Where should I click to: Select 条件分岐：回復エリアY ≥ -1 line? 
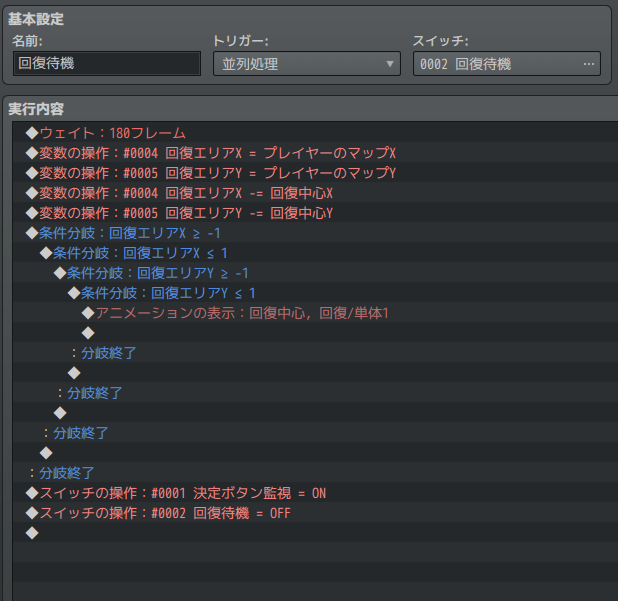point(315,273)
